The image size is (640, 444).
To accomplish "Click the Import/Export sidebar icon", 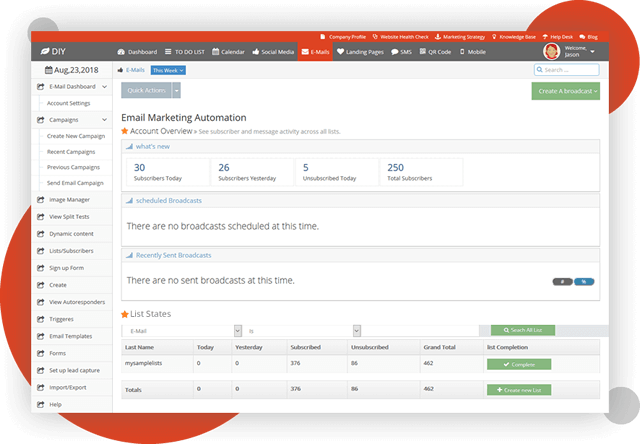I will pyautogui.click(x=40, y=387).
